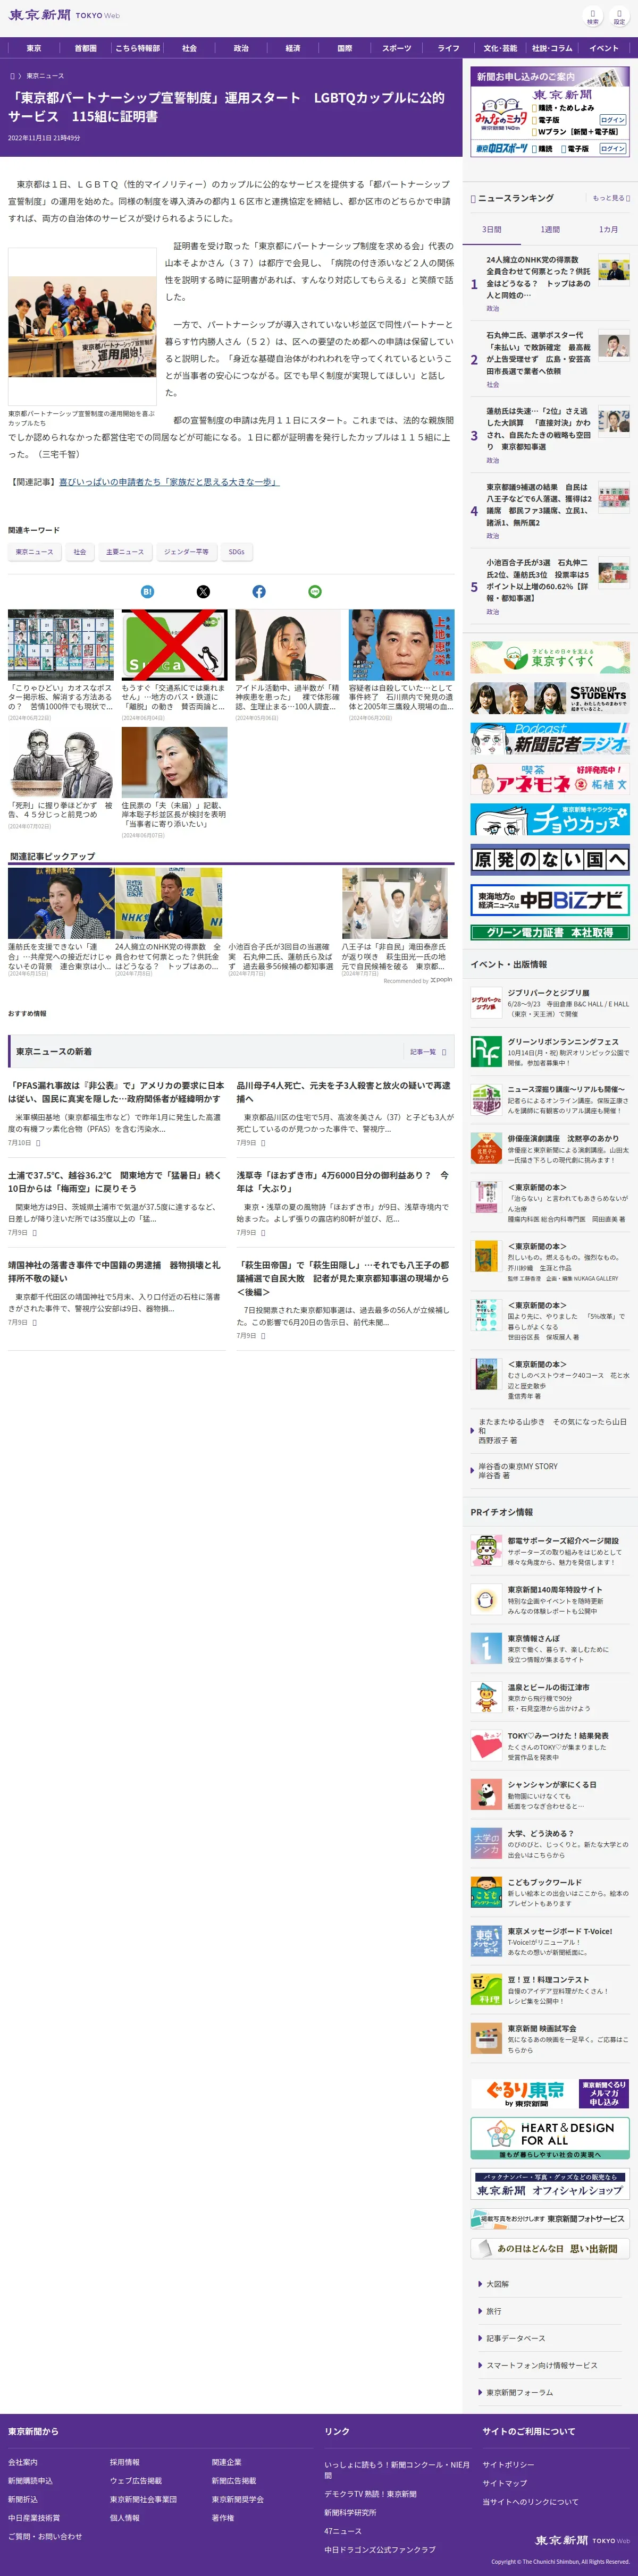This screenshot has width=638, height=2576.
Task: Click 東京すくすく banner
Action: click(550, 658)
